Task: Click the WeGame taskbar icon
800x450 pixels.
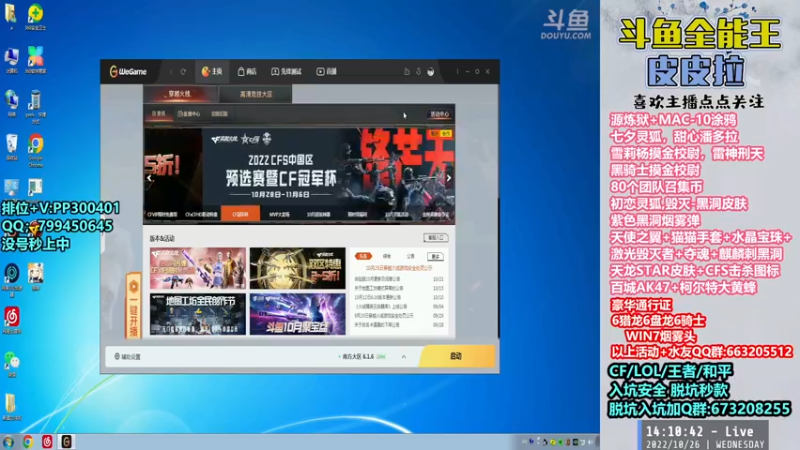Action: pyautogui.click(x=66, y=442)
